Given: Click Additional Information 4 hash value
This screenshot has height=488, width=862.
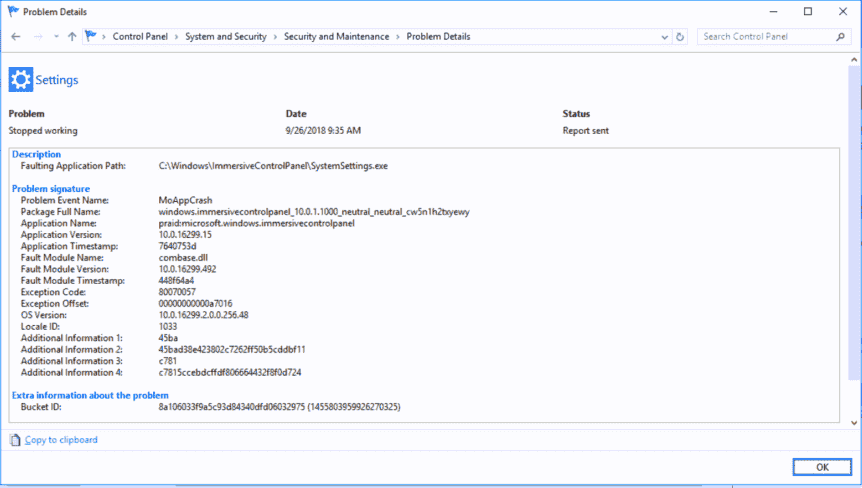Looking at the screenshot, I should pos(230,373).
